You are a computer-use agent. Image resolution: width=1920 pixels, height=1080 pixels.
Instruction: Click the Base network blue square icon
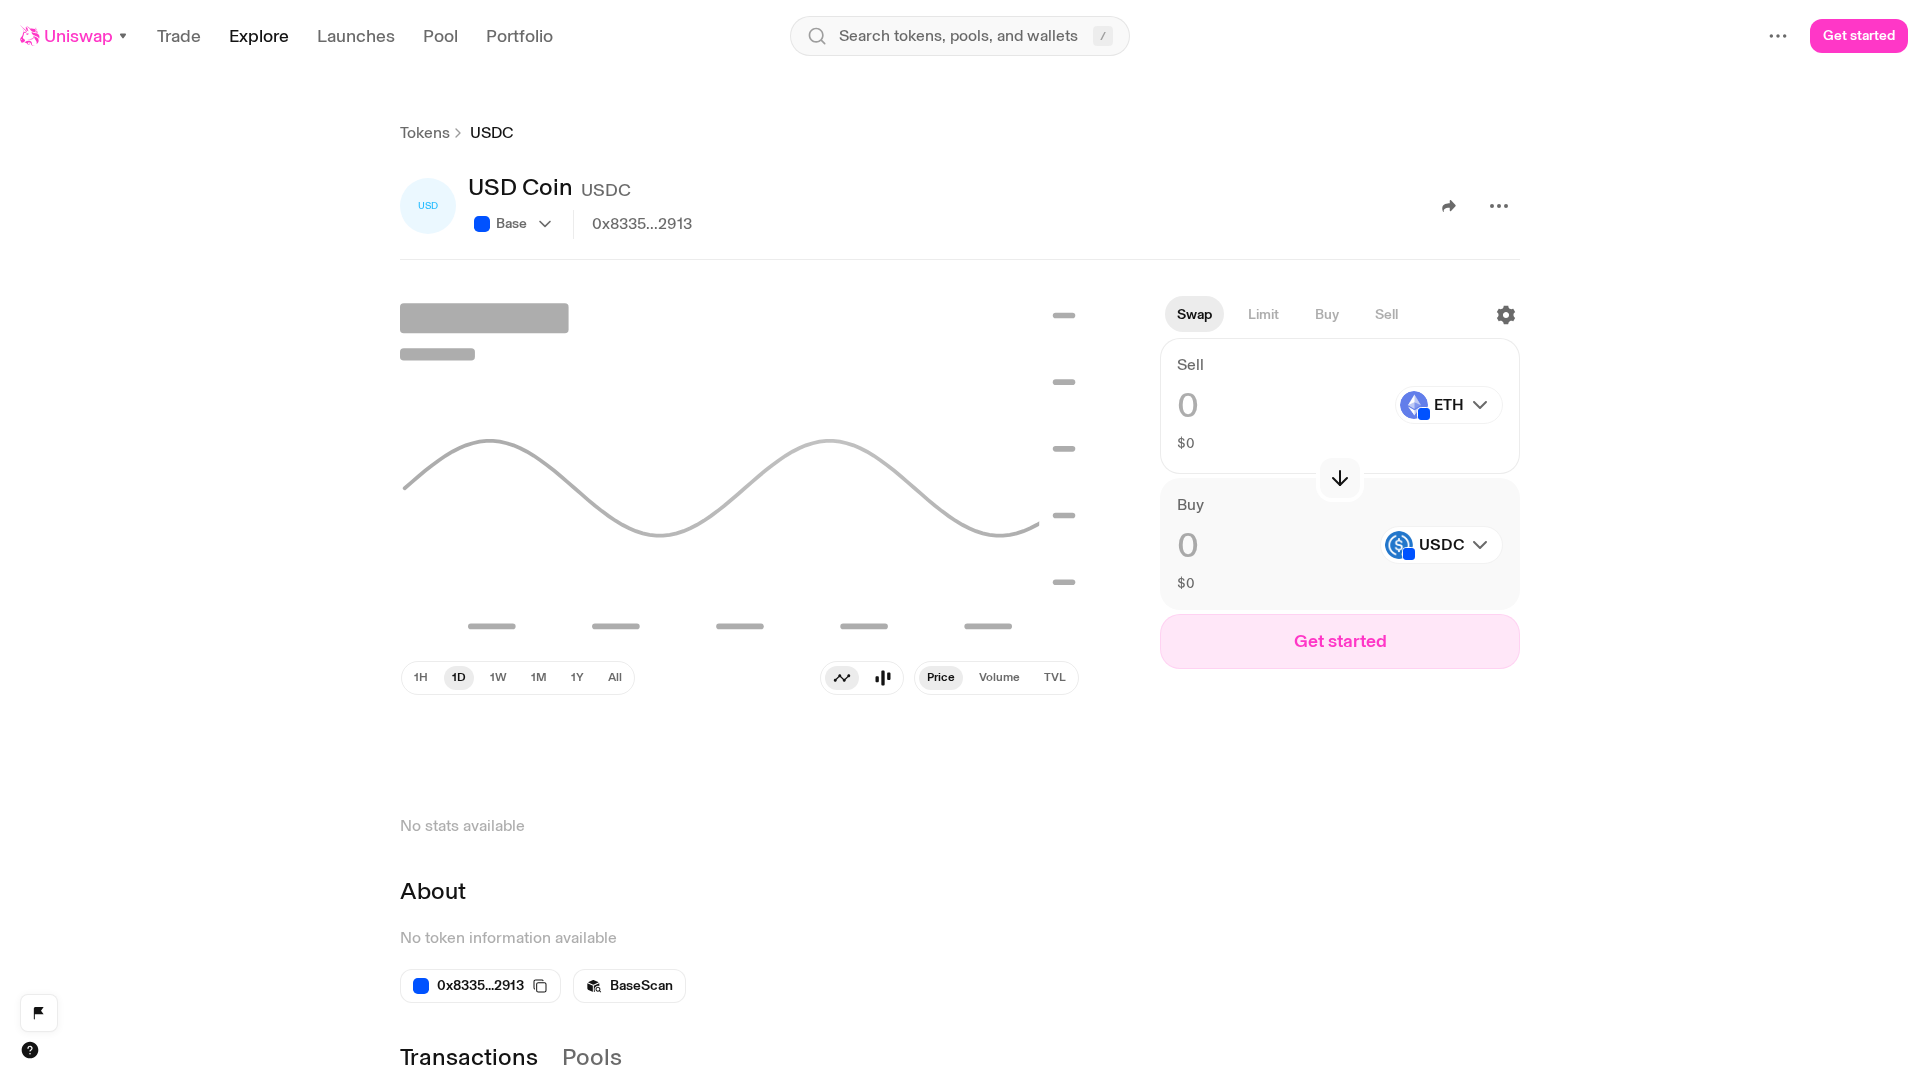[x=482, y=224]
